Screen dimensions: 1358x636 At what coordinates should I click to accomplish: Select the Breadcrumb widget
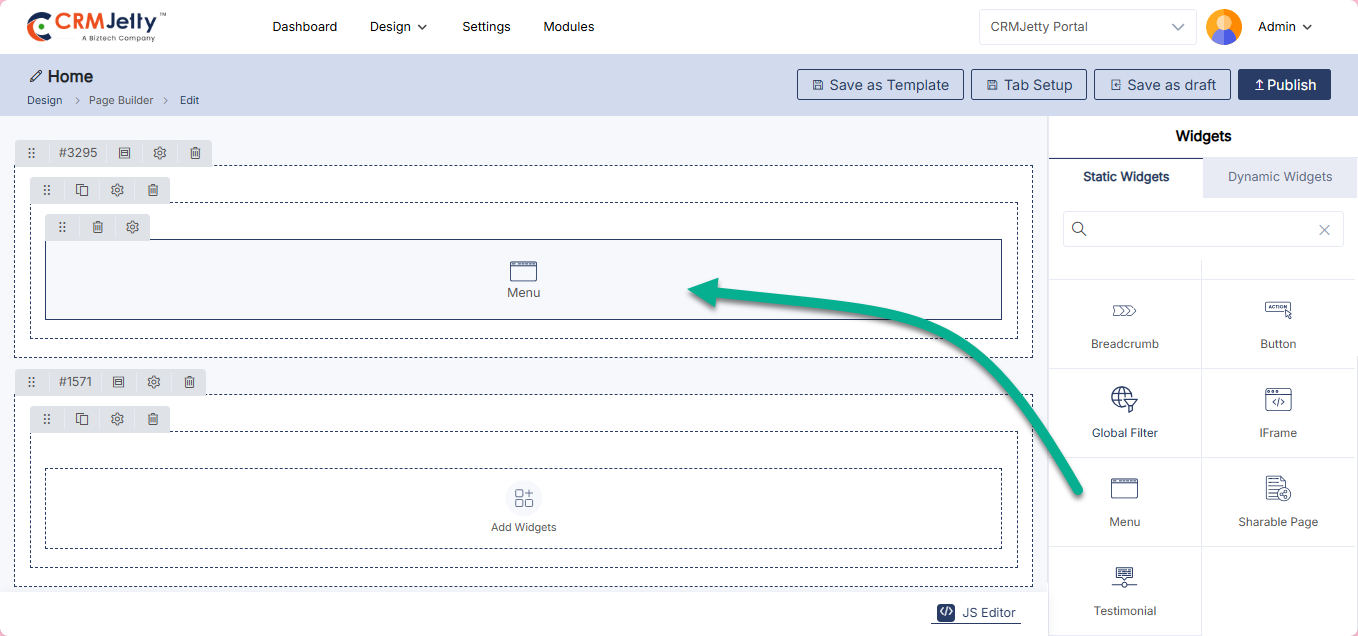1124,324
